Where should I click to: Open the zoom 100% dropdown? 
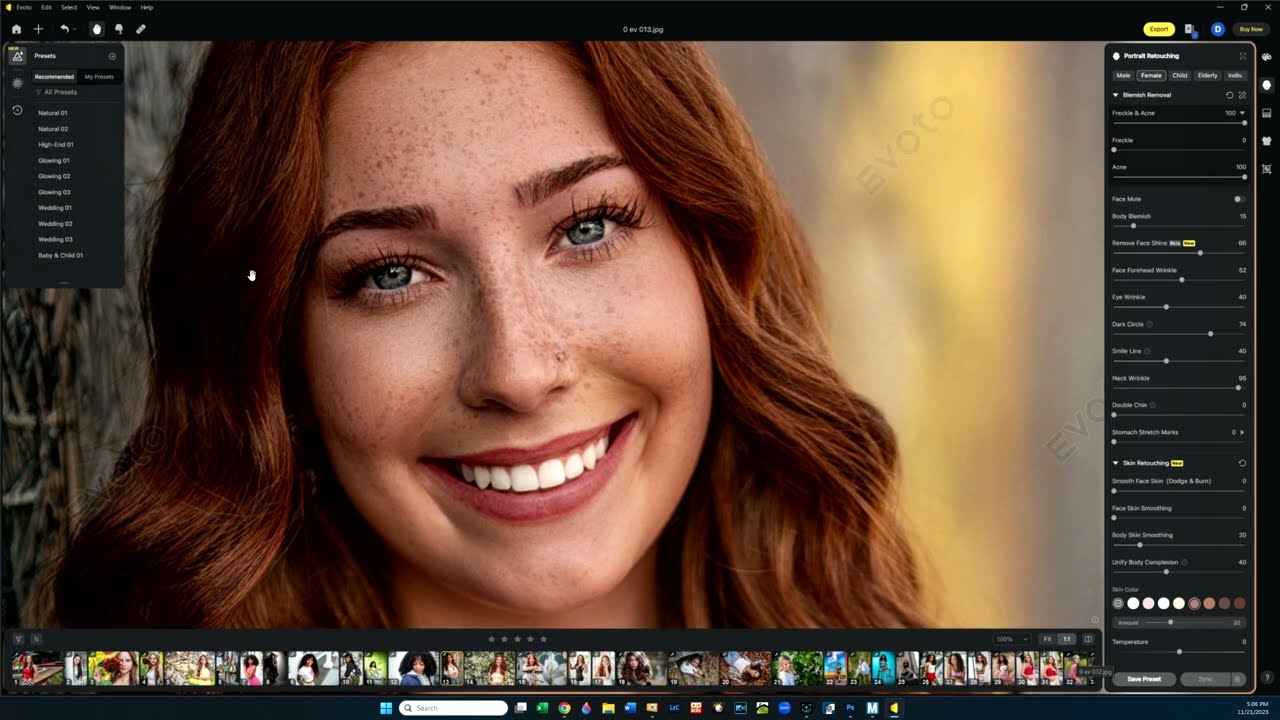(1012, 639)
